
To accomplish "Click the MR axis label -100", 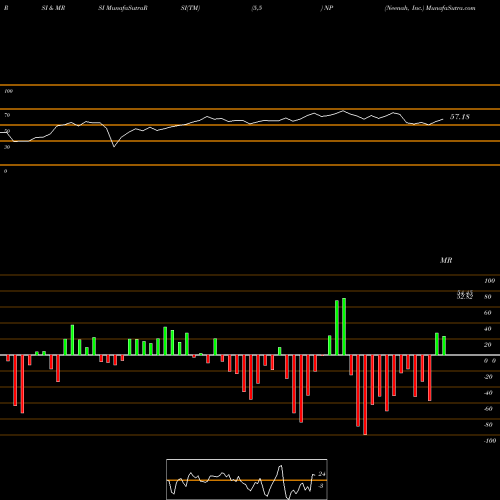I will [490, 441].
